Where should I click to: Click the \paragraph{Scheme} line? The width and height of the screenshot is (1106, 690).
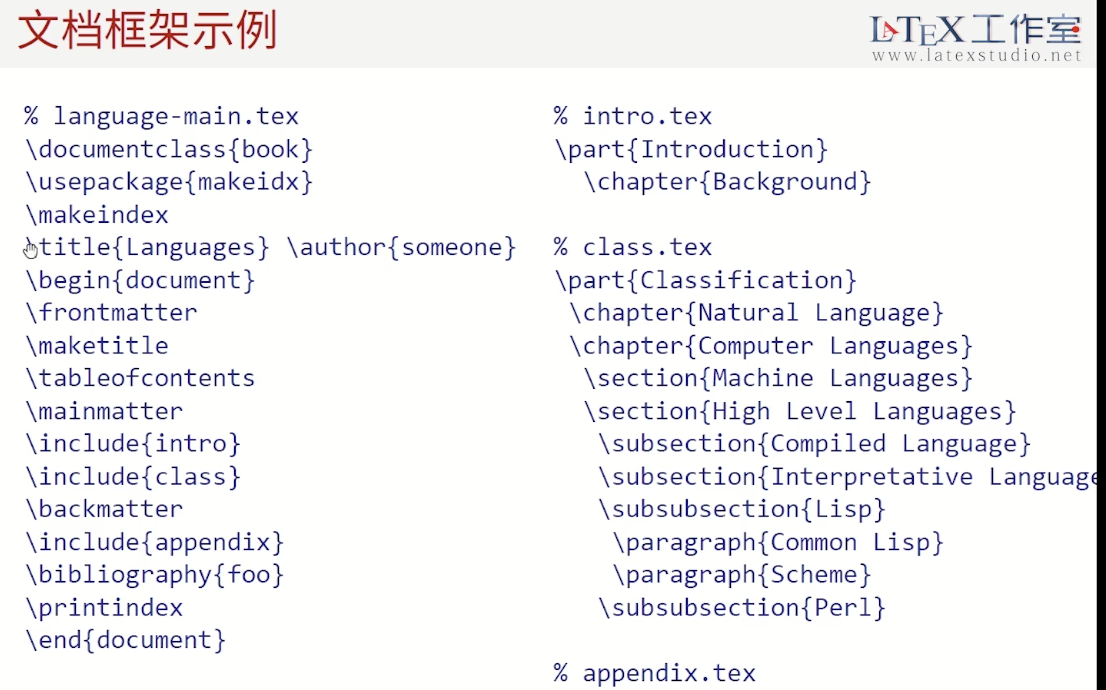coord(742,575)
